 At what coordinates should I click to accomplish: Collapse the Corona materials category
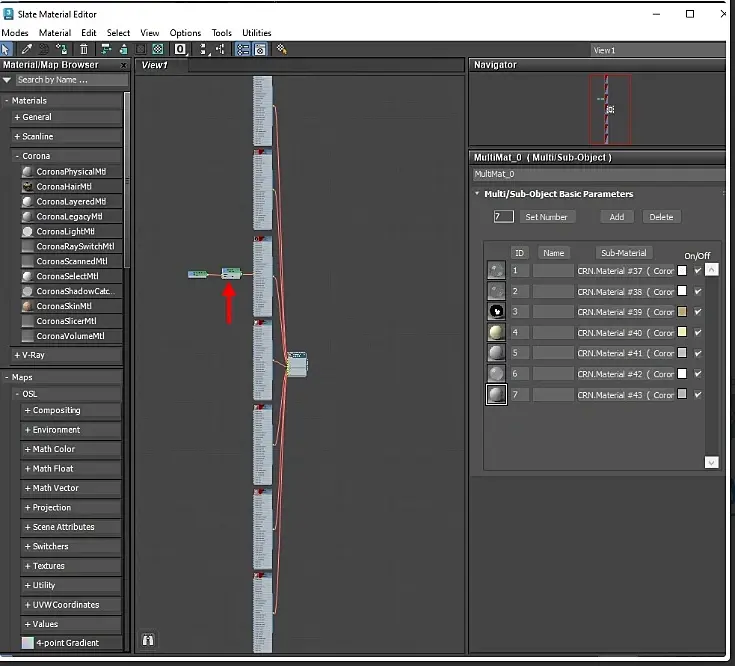[17, 156]
